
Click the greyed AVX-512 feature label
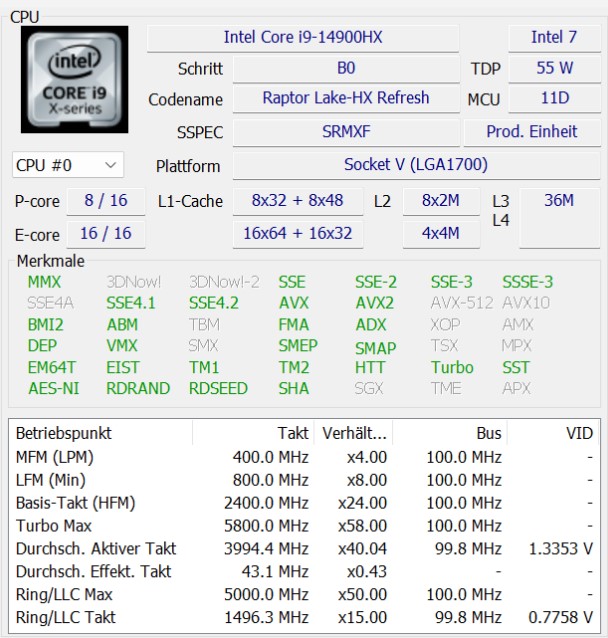[462, 303]
